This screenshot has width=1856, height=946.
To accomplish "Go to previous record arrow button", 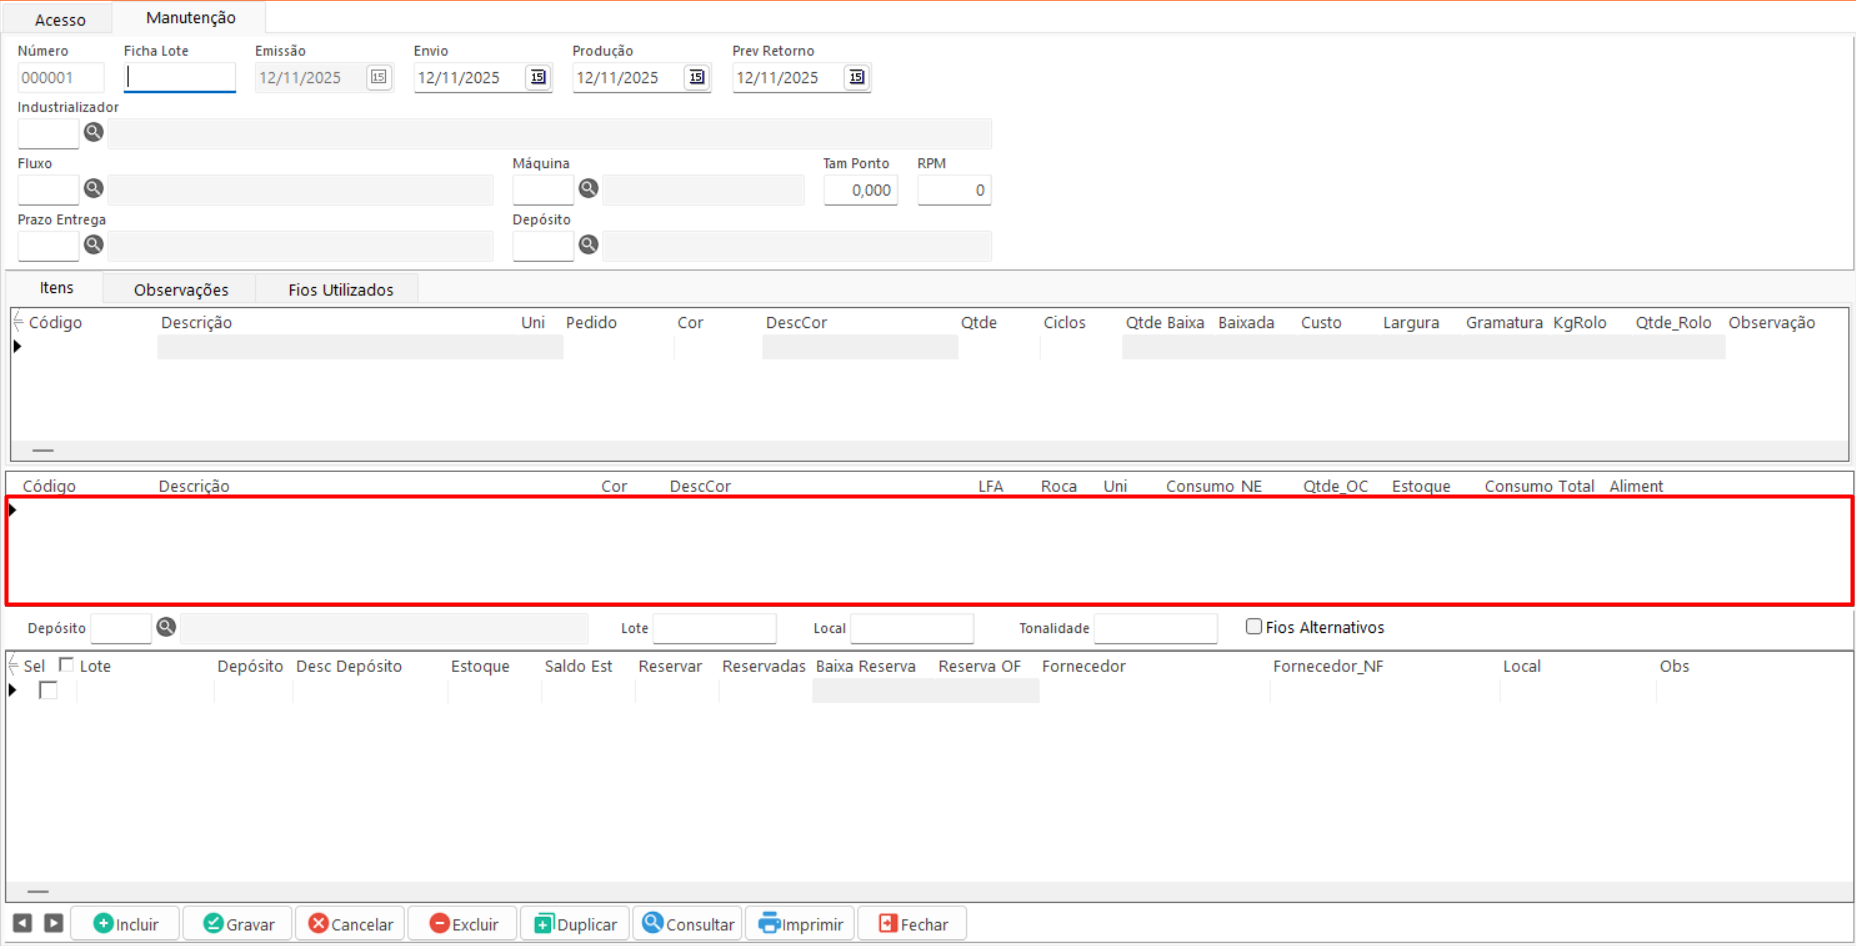I will tap(22, 923).
